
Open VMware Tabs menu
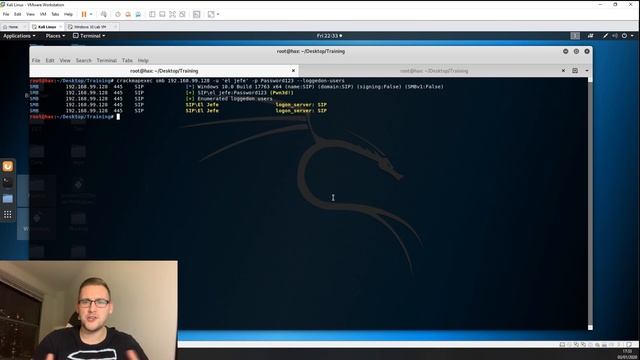(55, 14)
